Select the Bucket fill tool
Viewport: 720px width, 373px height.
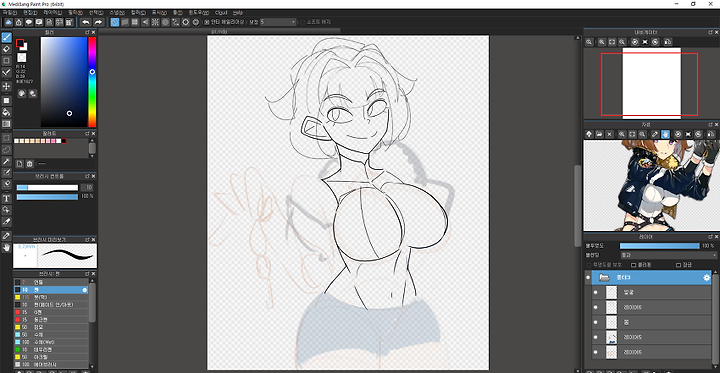tap(6, 112)
